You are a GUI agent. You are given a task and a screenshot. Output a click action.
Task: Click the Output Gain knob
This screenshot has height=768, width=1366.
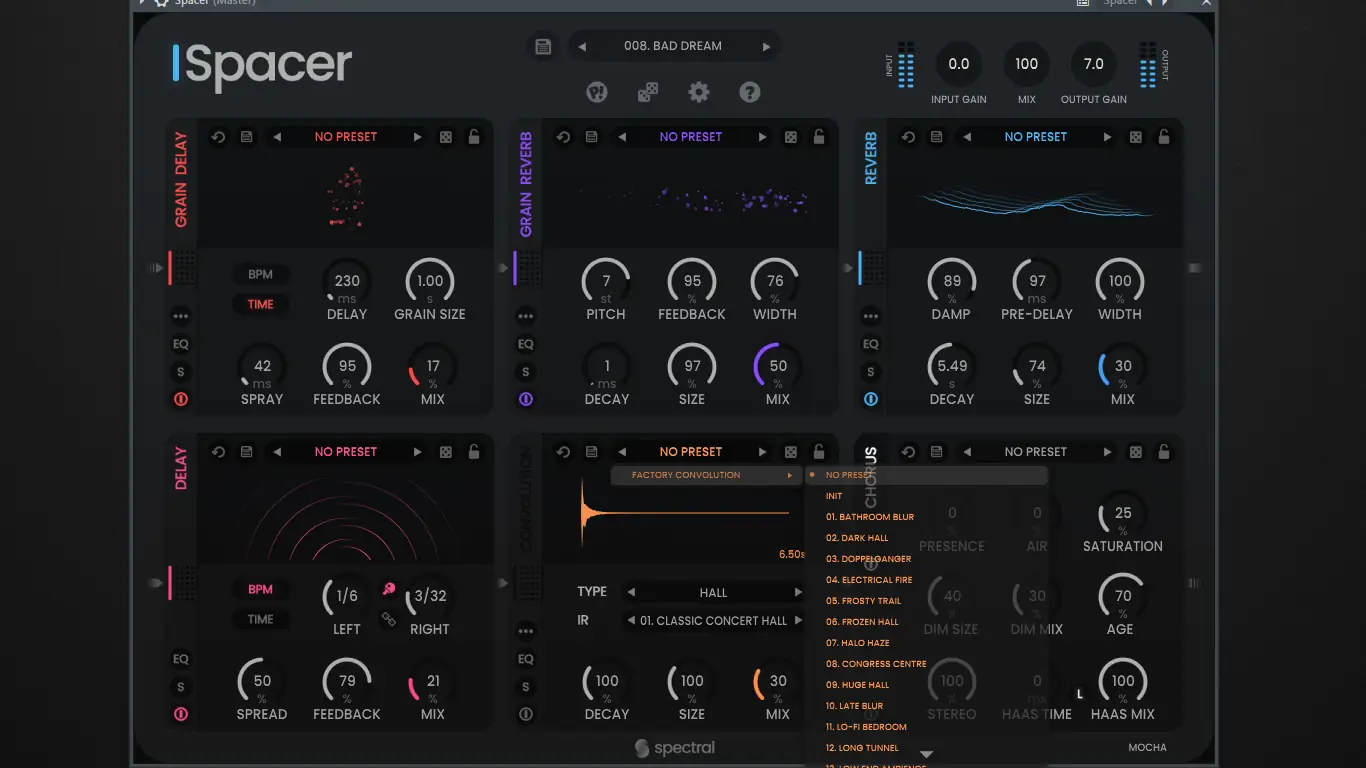pyautogui.click(x=1094, y=64)
